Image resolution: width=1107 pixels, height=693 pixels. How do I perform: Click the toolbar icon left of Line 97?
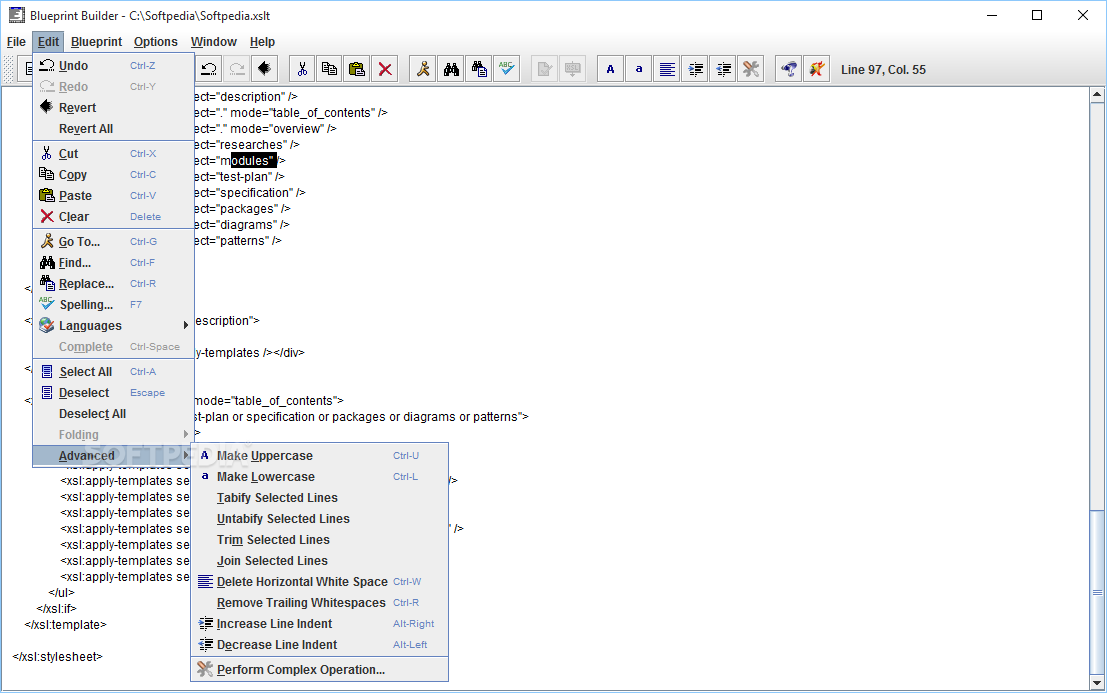[x=817, y=69]
